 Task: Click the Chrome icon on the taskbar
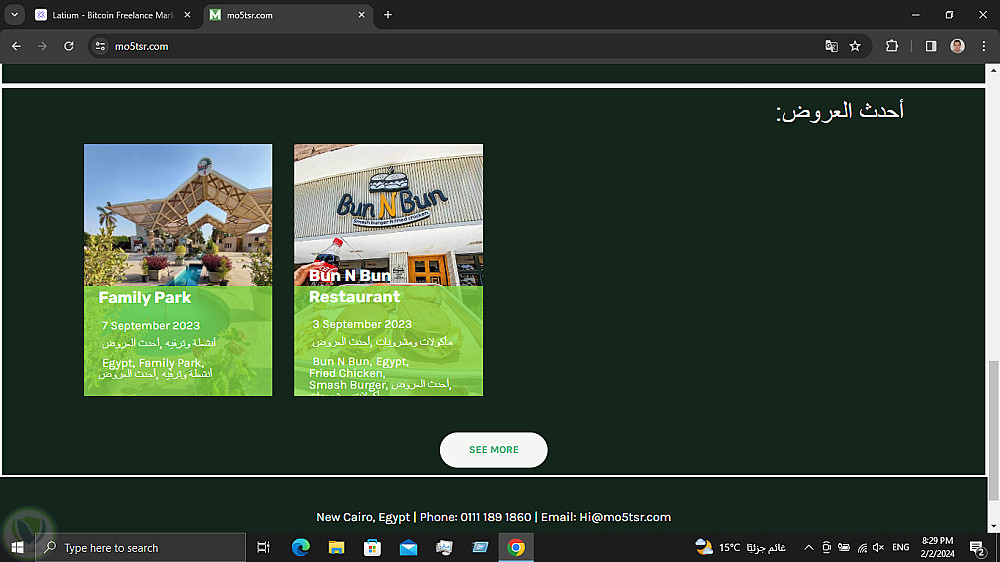click(516, 547)
